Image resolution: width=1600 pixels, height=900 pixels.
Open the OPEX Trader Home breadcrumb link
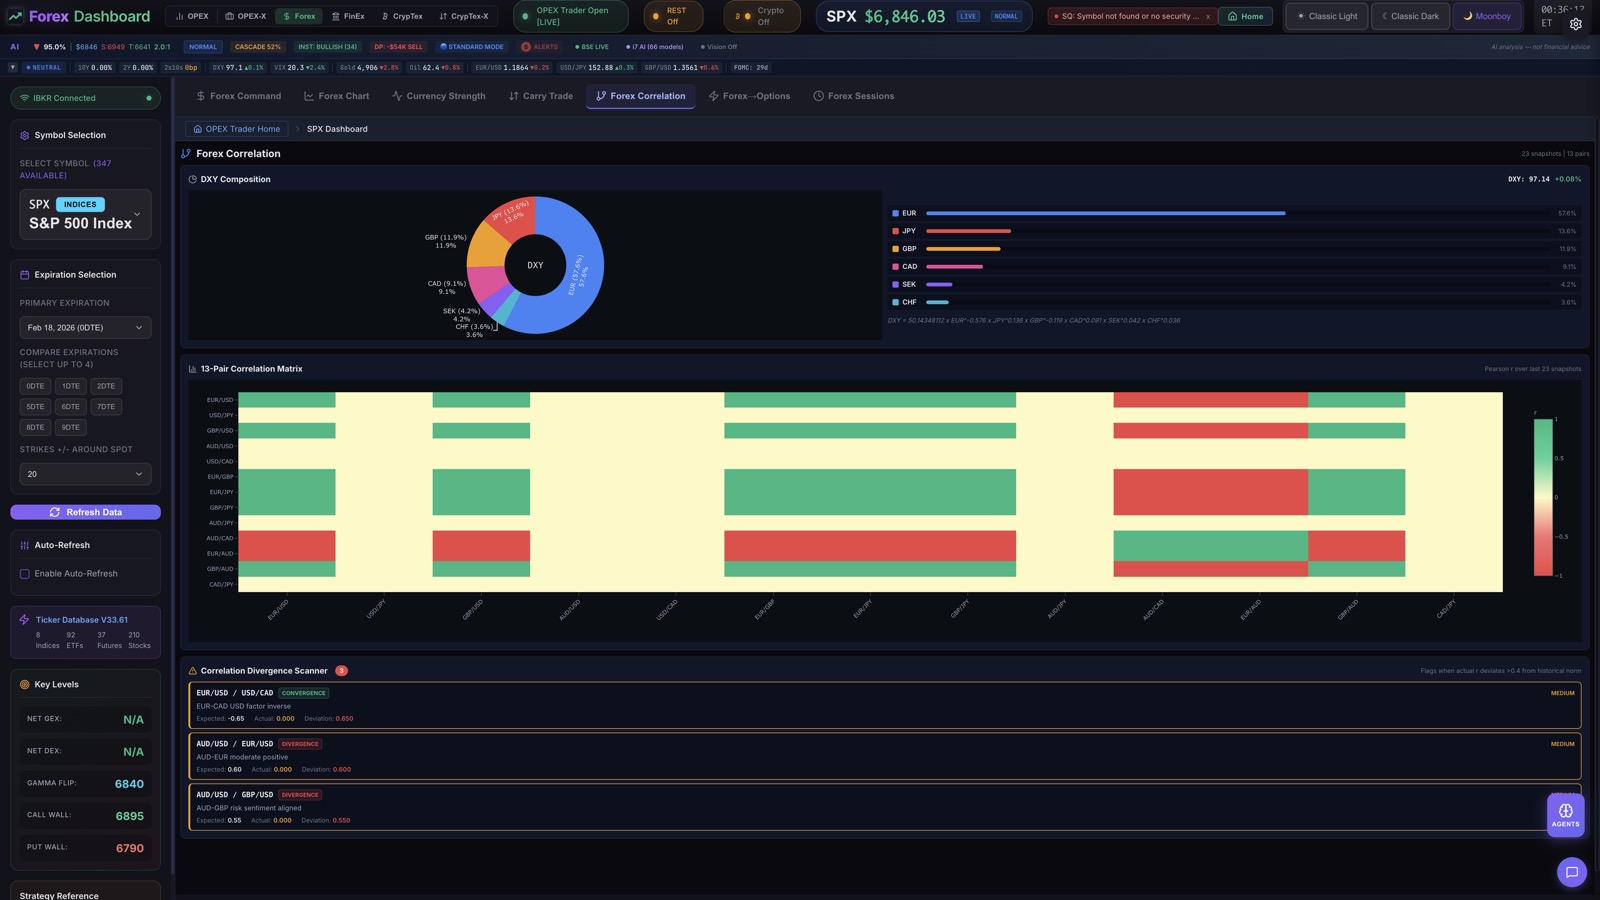point(236,128)
